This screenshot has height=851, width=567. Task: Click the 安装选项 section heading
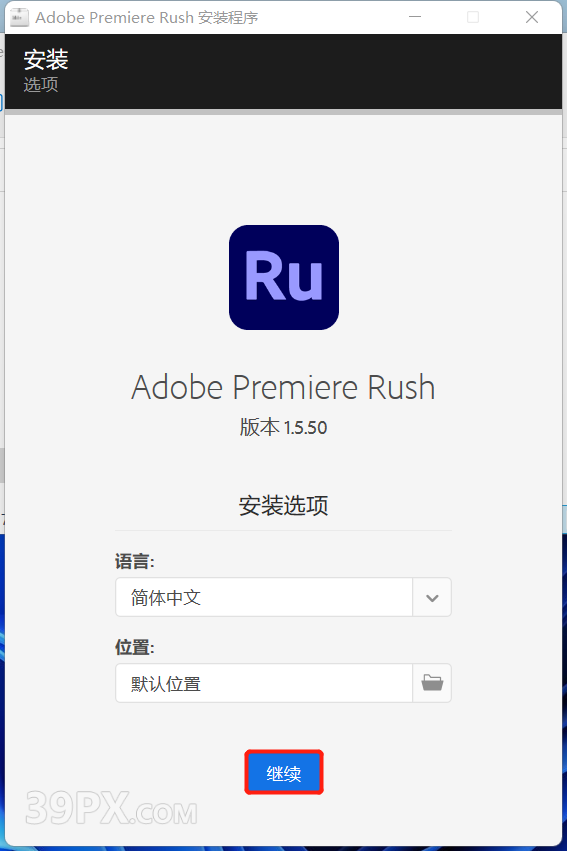click(283, 505)
